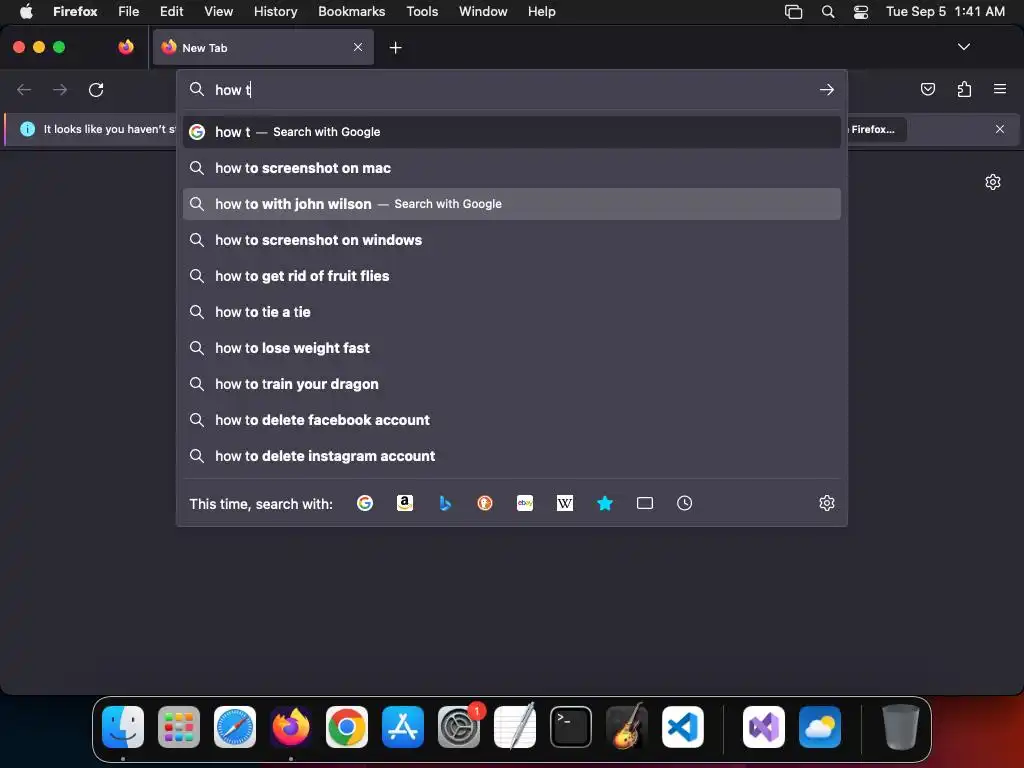This screenshot has width=1024, height=768.
Task: Open Spotlight search in menu bar
Action: click(x=827, y=11)
